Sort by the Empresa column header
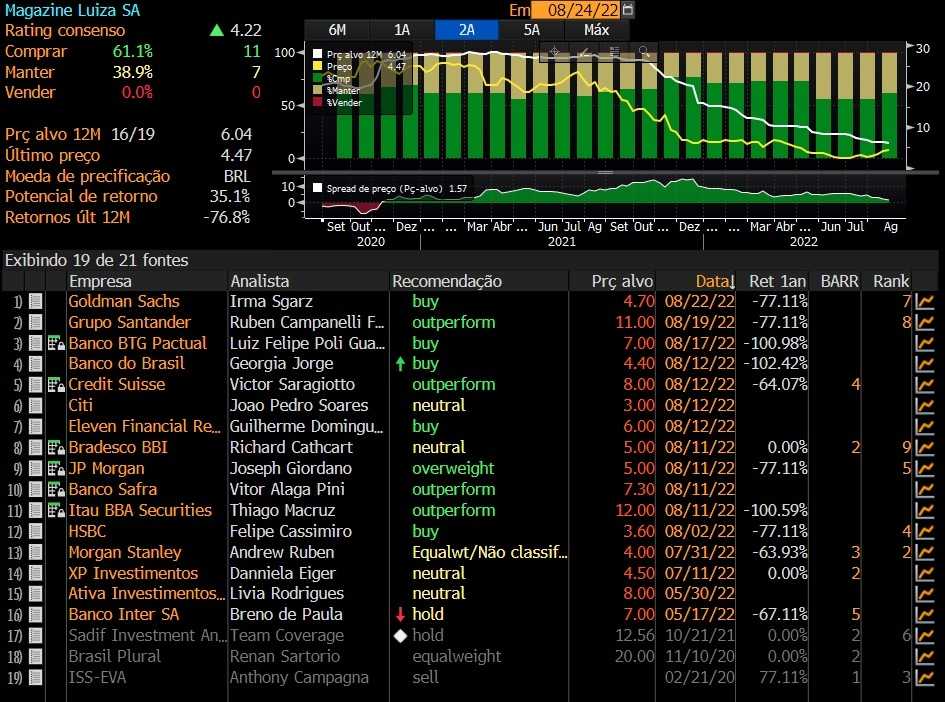945x702 pixels. pos(100,281)
